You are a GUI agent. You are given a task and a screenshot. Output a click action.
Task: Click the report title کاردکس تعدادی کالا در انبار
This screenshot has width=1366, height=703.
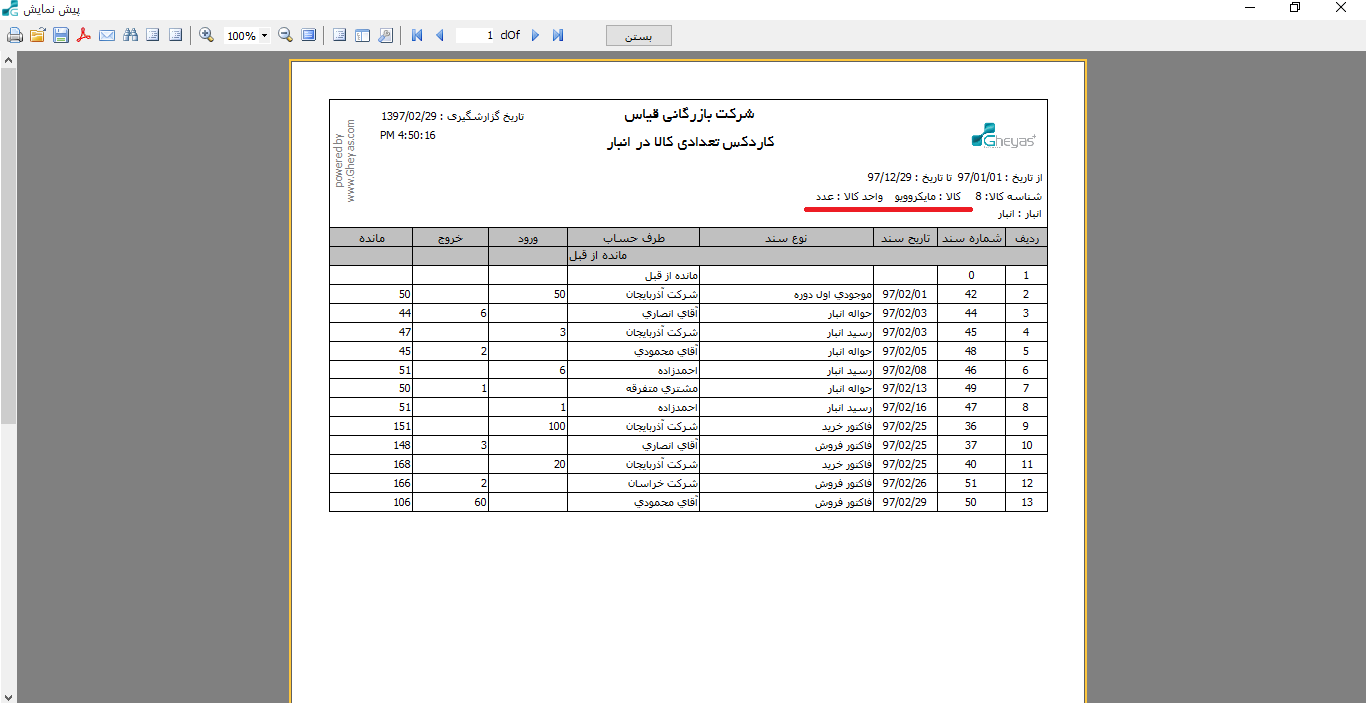(x=691, y=142)
